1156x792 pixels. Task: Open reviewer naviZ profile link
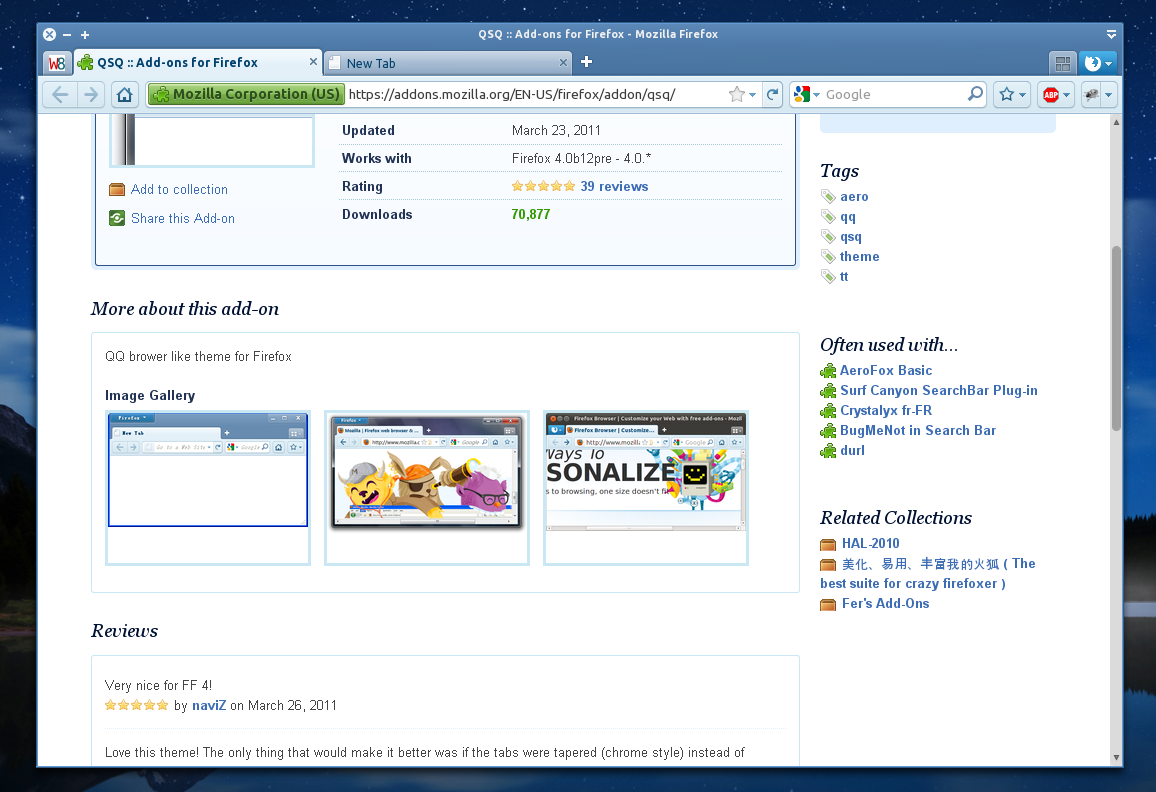[x=209, y=706]
